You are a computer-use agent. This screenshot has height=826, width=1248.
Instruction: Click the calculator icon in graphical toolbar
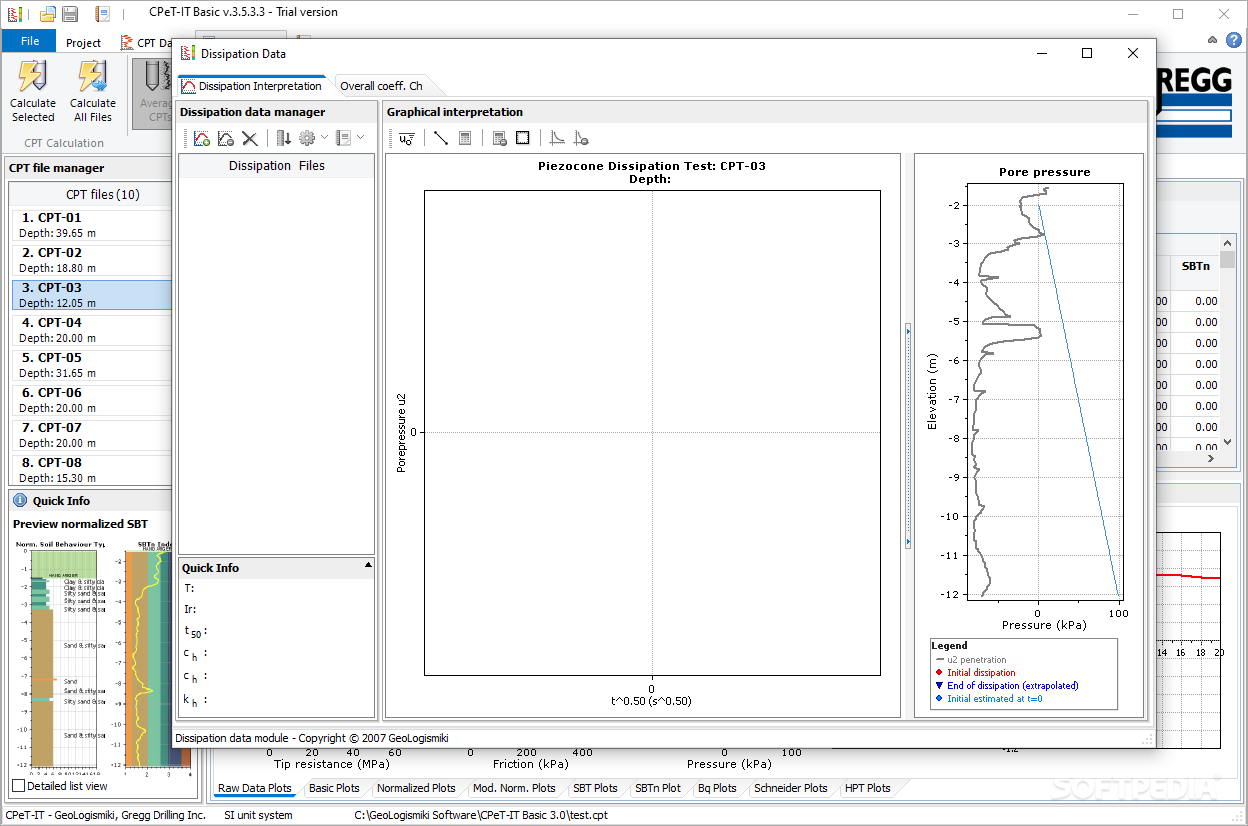[x=465, y=138]
